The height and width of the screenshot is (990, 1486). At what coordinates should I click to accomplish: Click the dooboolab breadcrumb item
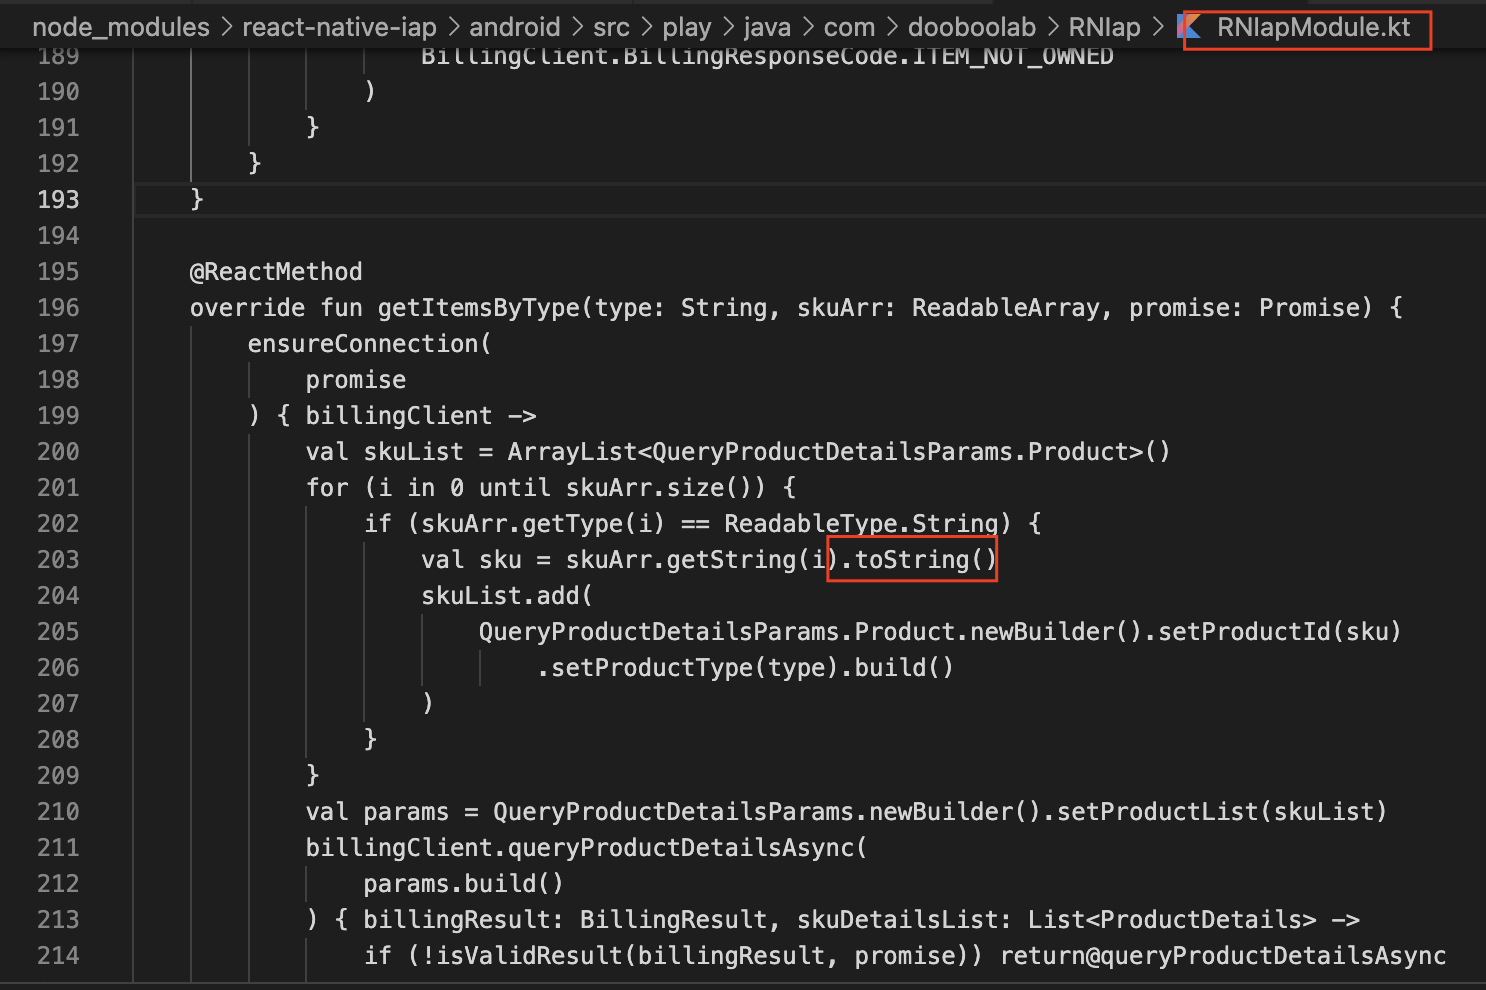(x=971, y=27)
